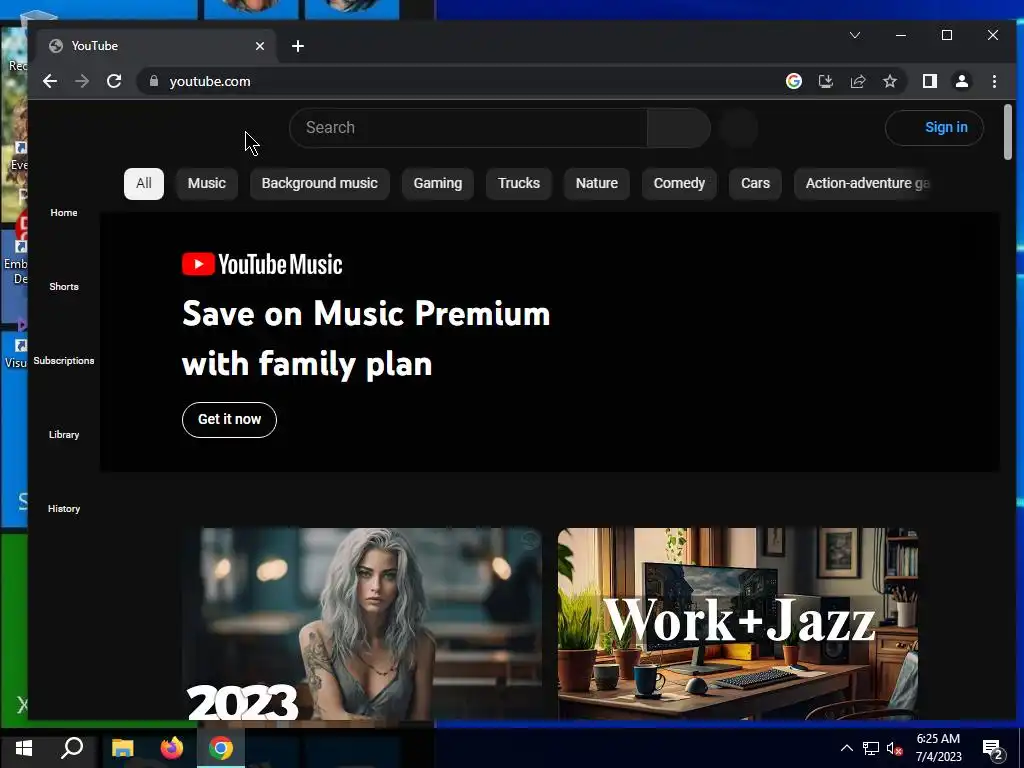
Task: Click the muted volume tray icon
Action: (895, 748)
